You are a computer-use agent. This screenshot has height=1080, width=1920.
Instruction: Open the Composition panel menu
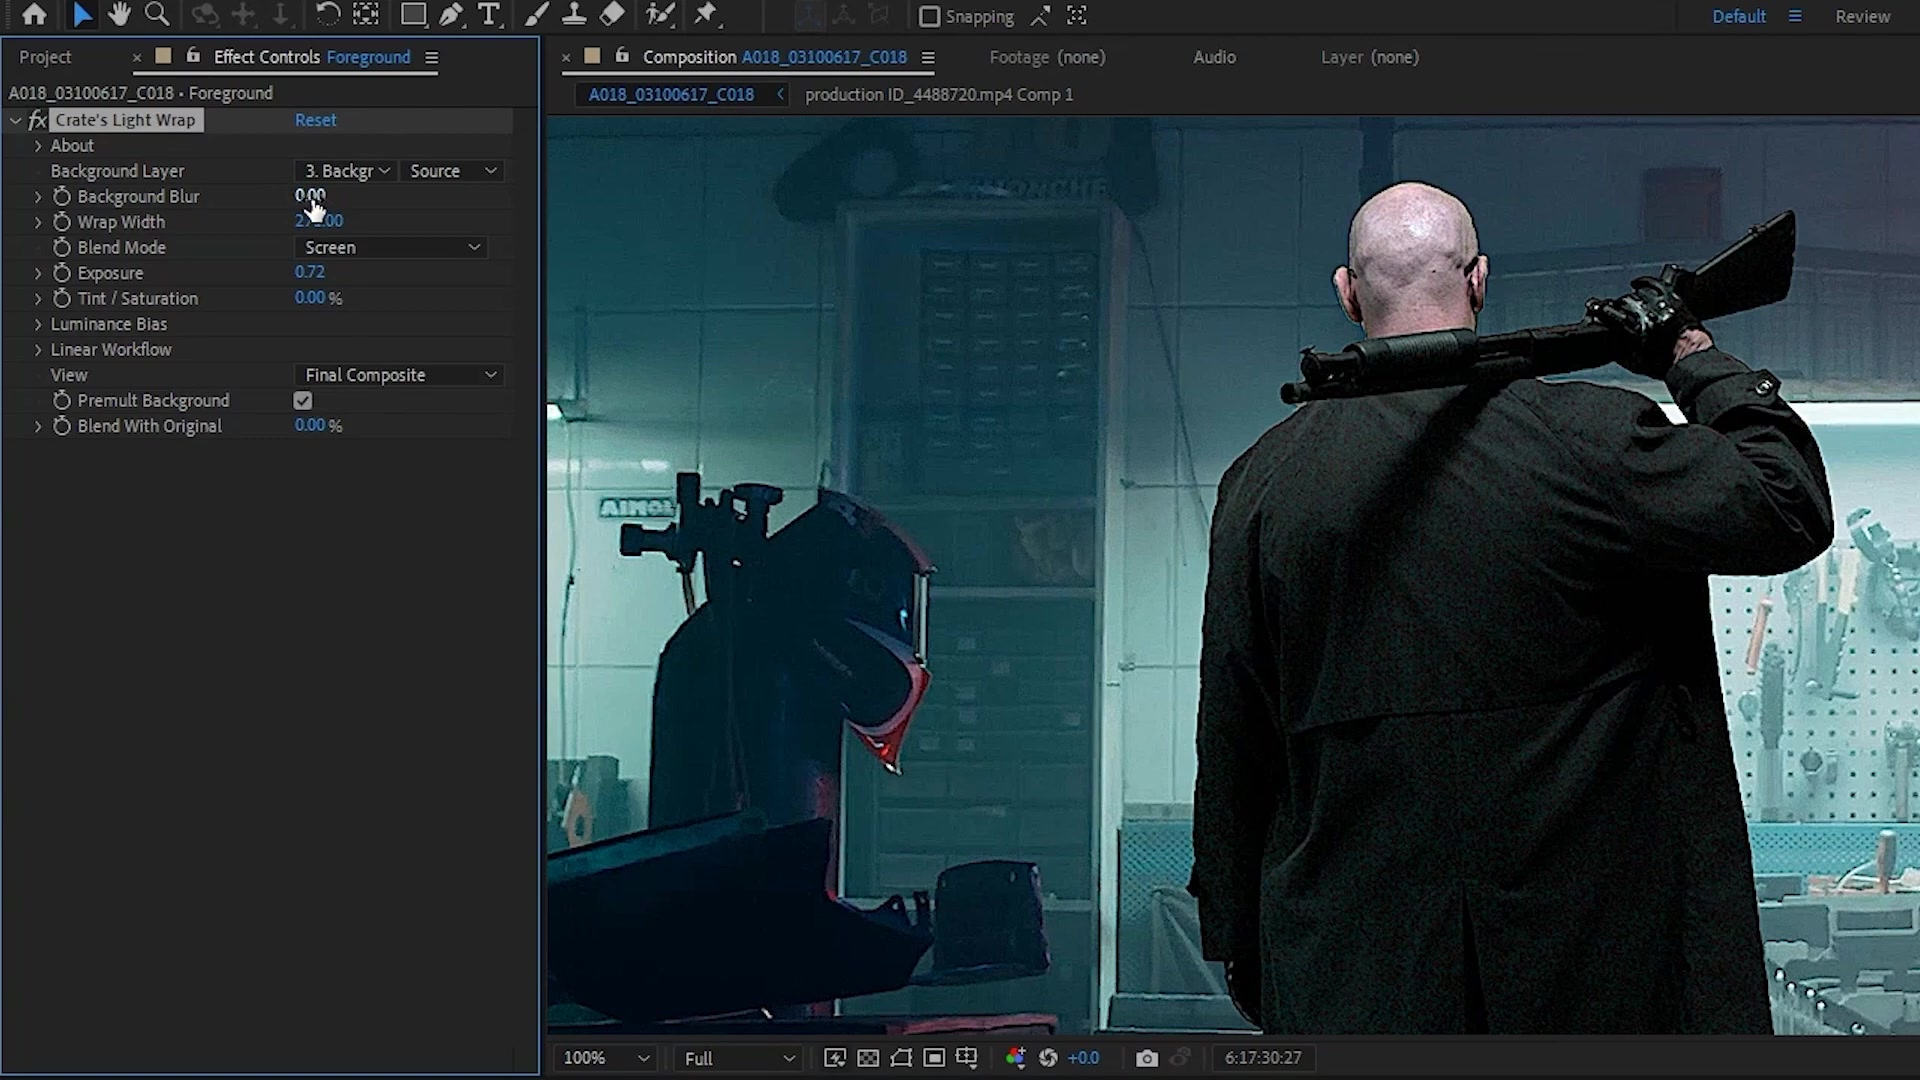point(928,58)
